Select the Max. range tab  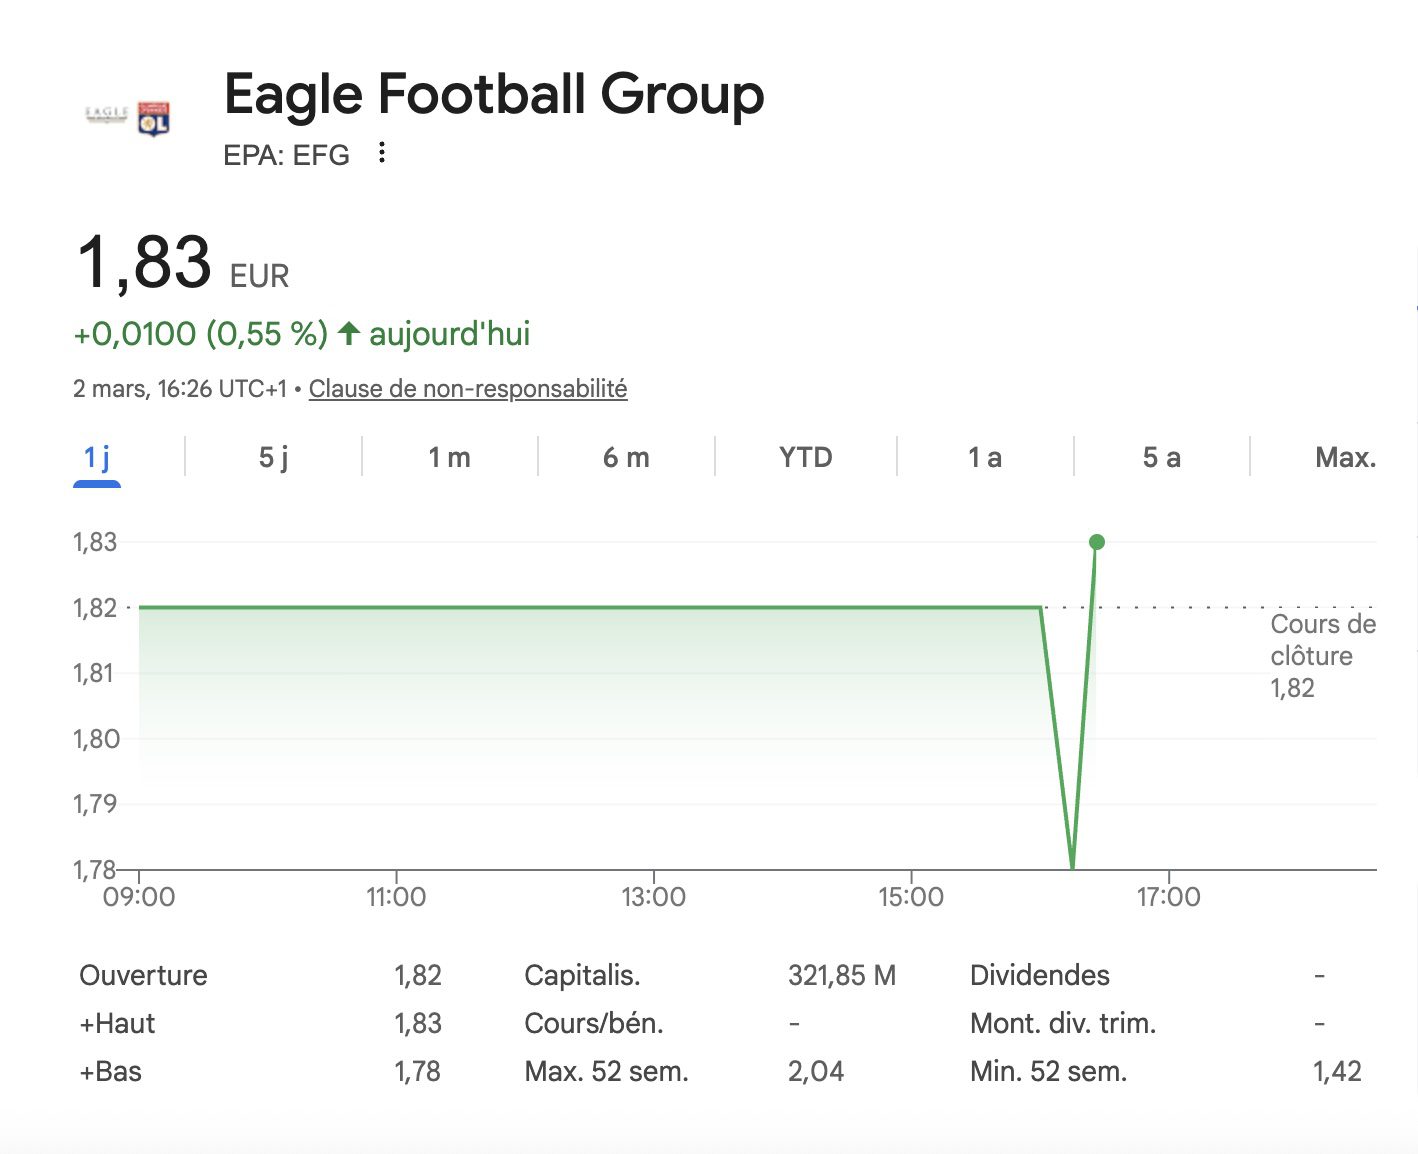tap(1345, 458)
